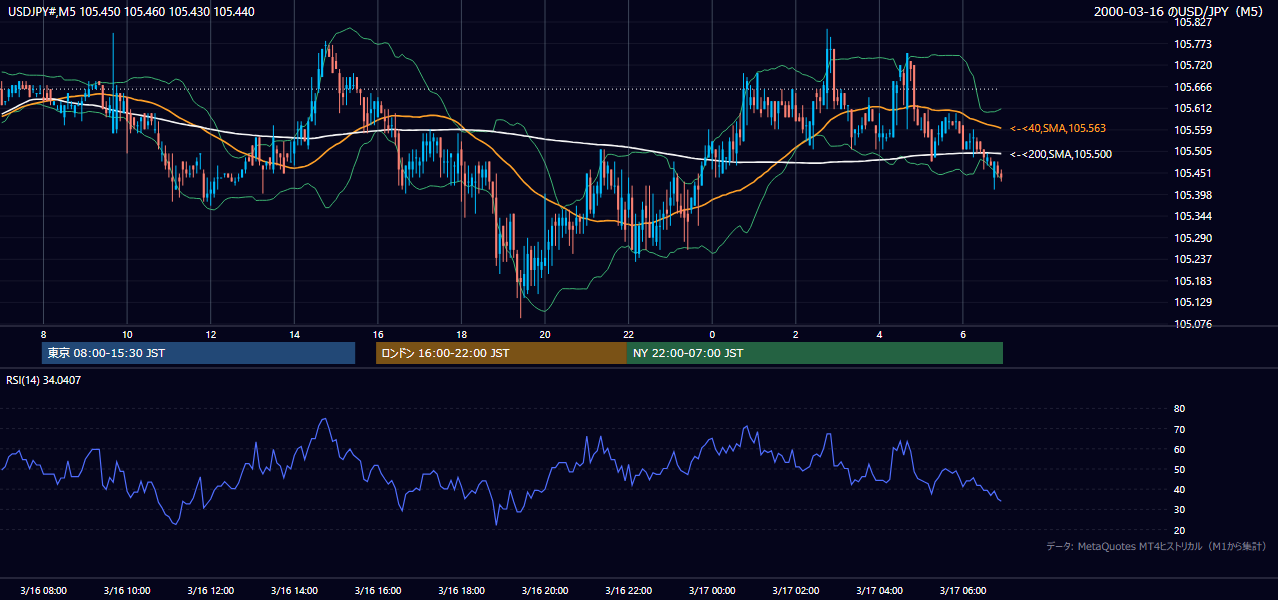Click price level 105.076 on axis

1195,324
